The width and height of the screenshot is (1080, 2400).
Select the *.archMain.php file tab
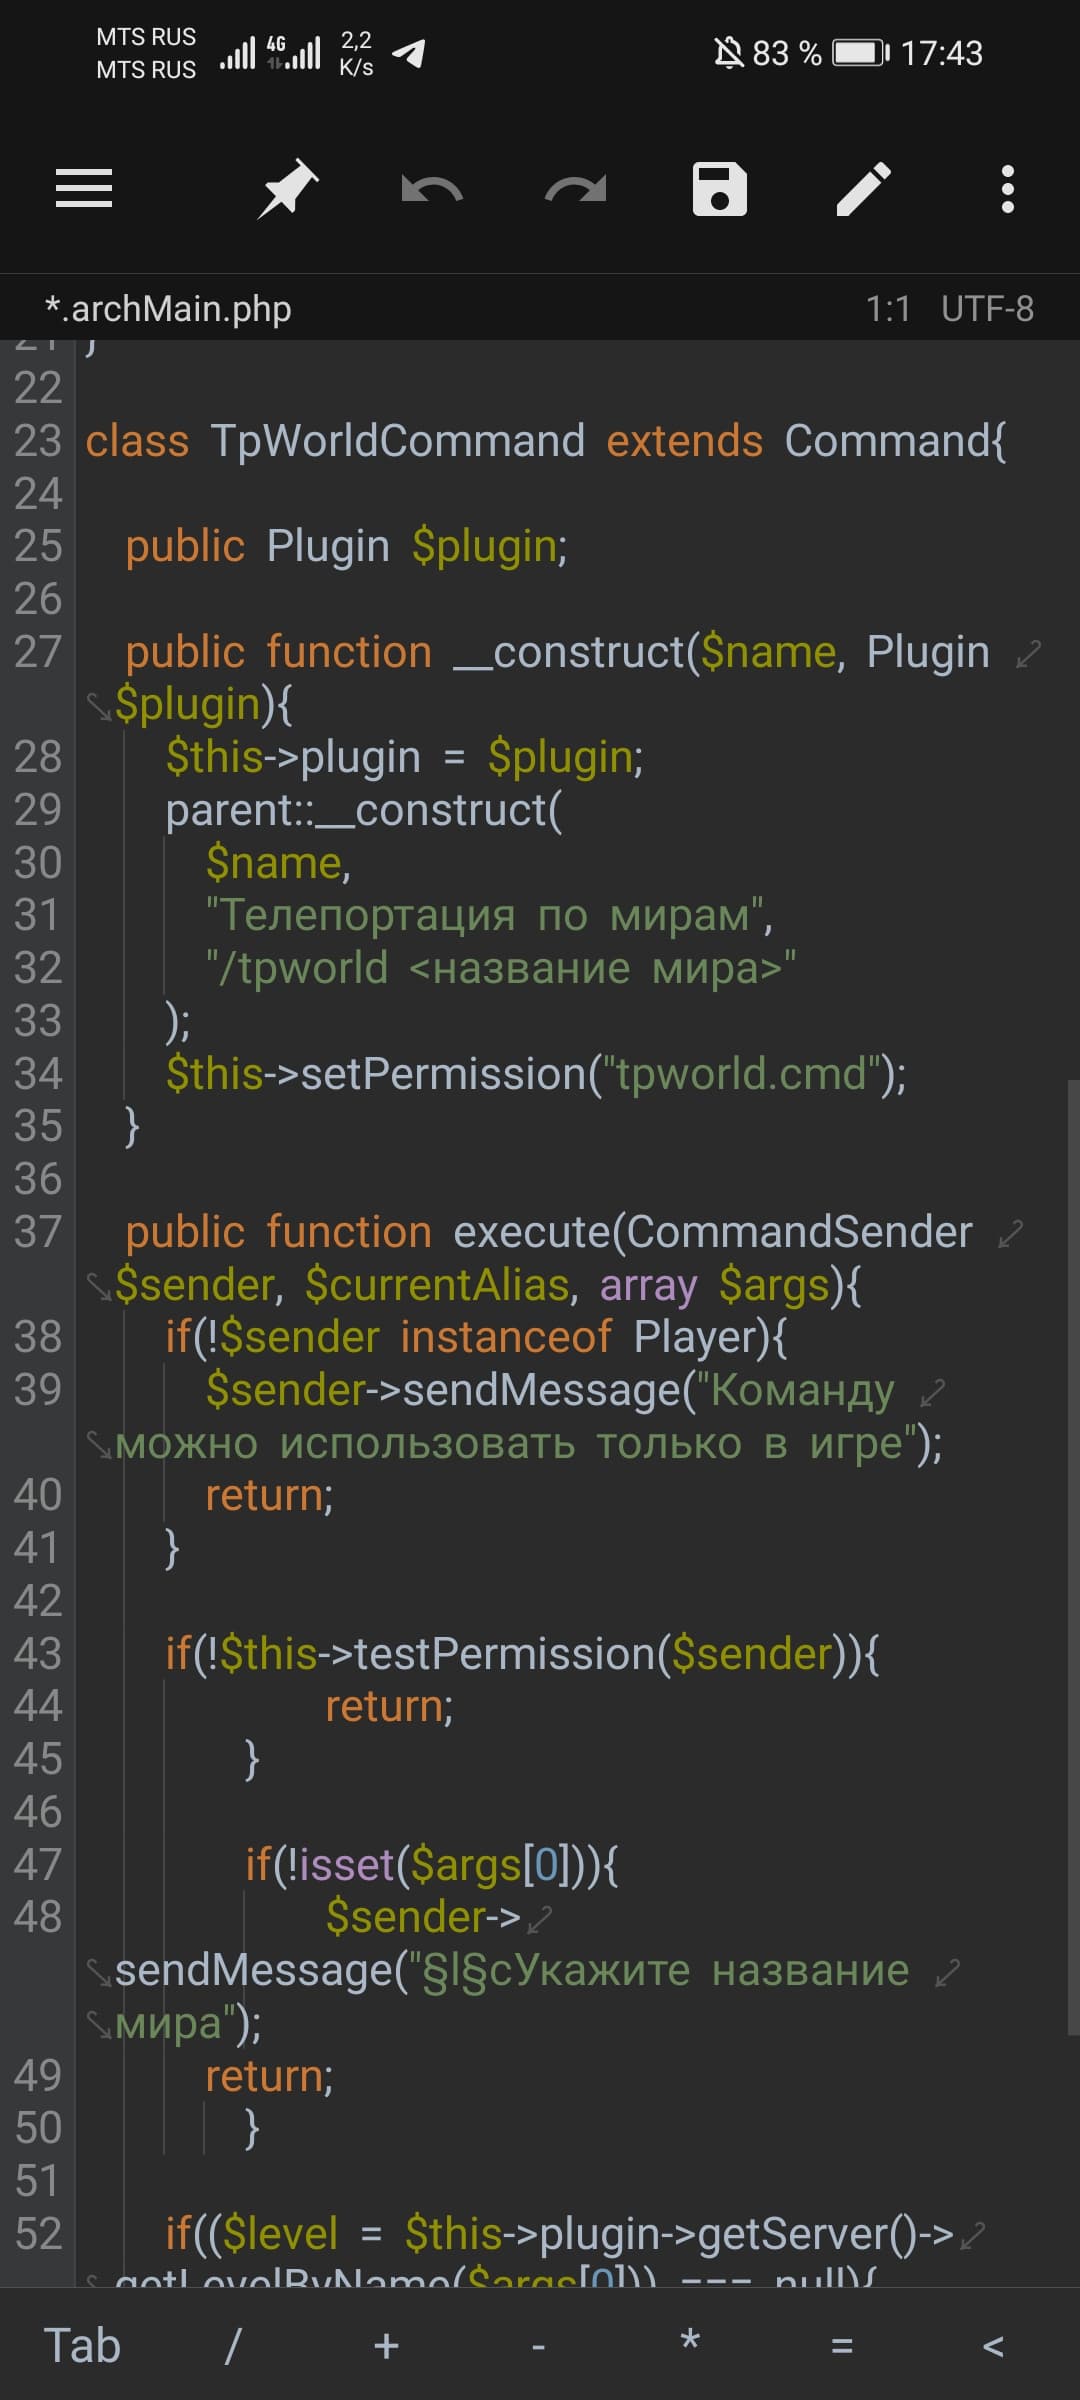tap(168, 308)
